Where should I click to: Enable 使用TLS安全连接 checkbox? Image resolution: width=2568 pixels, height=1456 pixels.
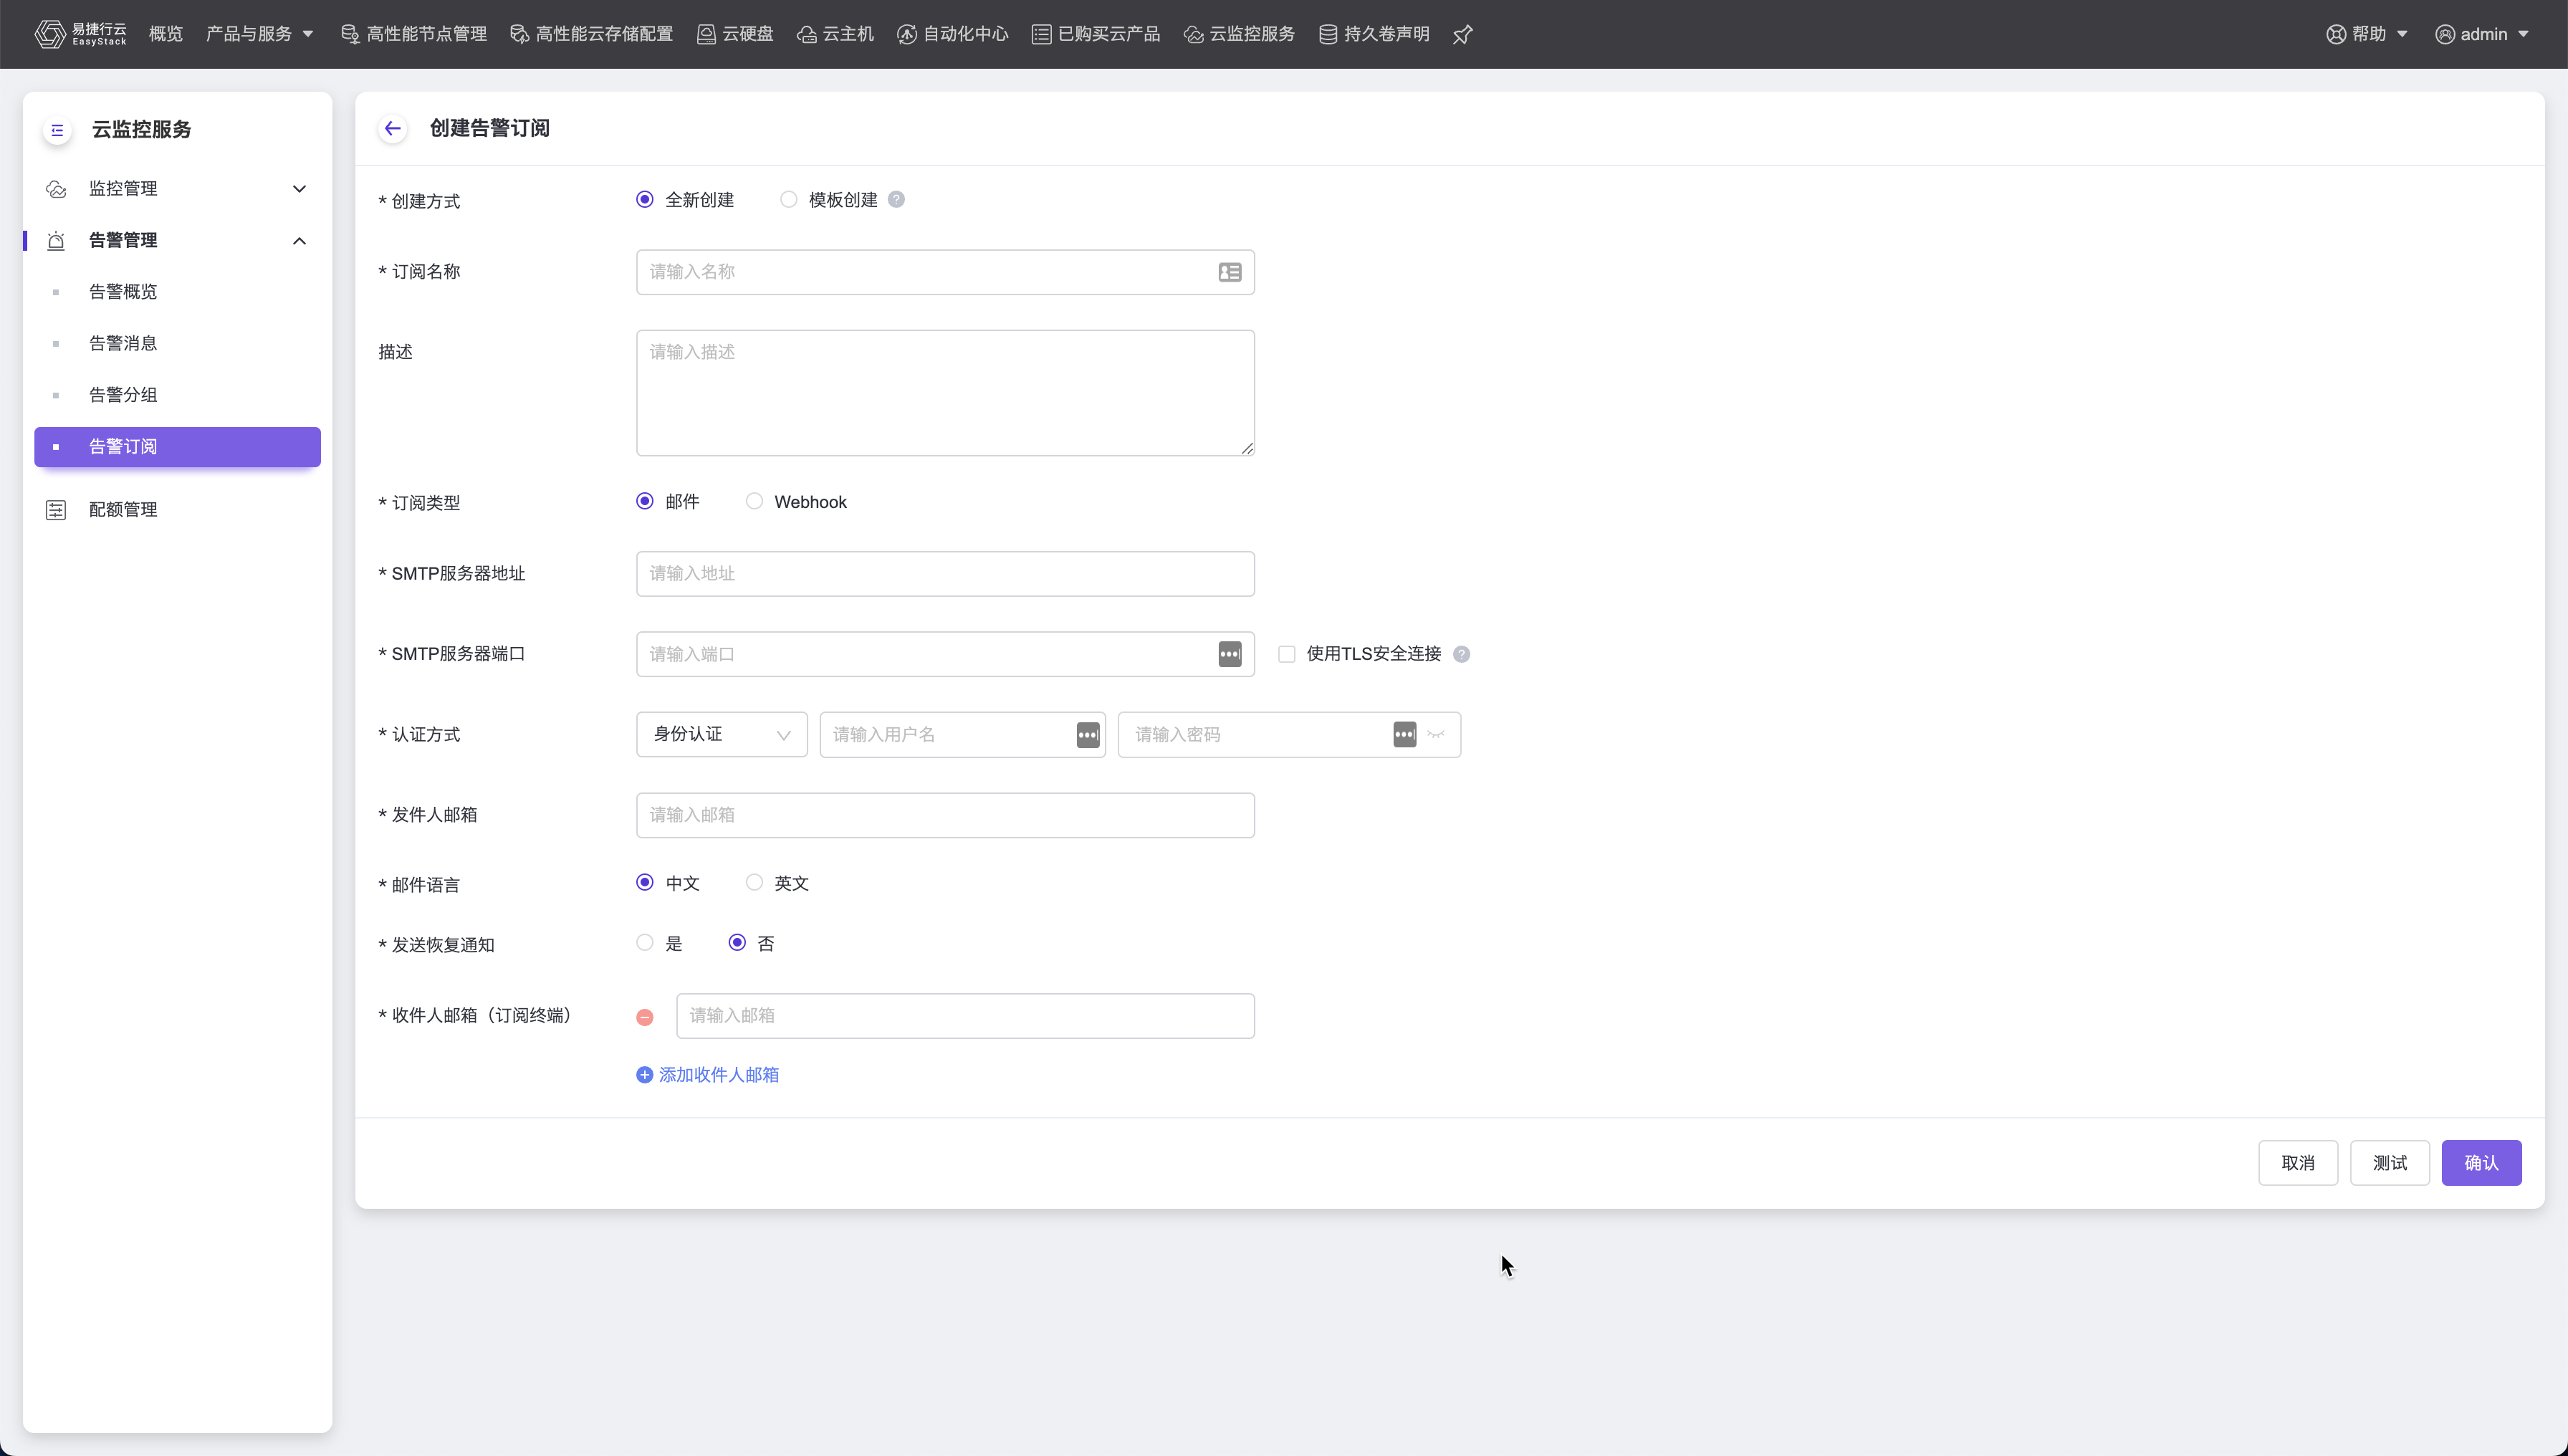point(1287,654)
